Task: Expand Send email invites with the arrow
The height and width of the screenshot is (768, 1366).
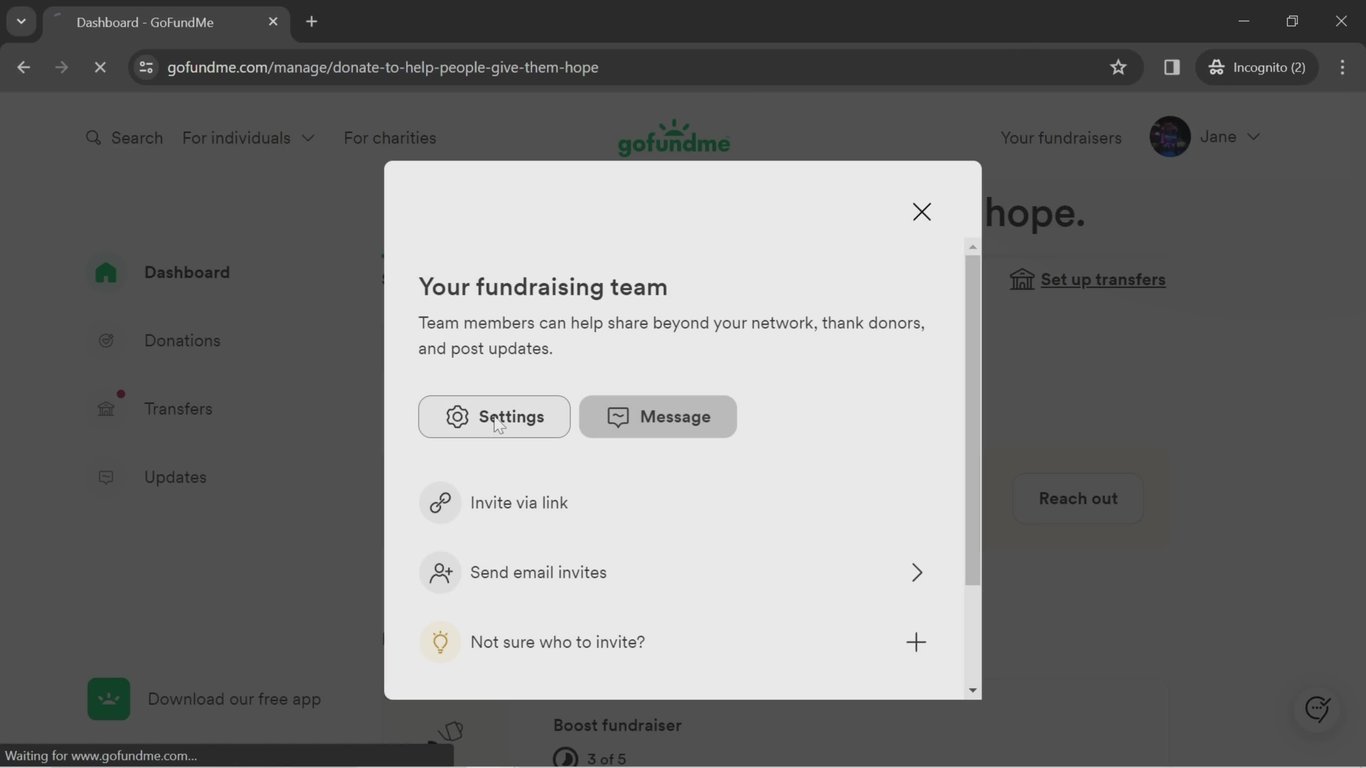Action: coord(917,572)
